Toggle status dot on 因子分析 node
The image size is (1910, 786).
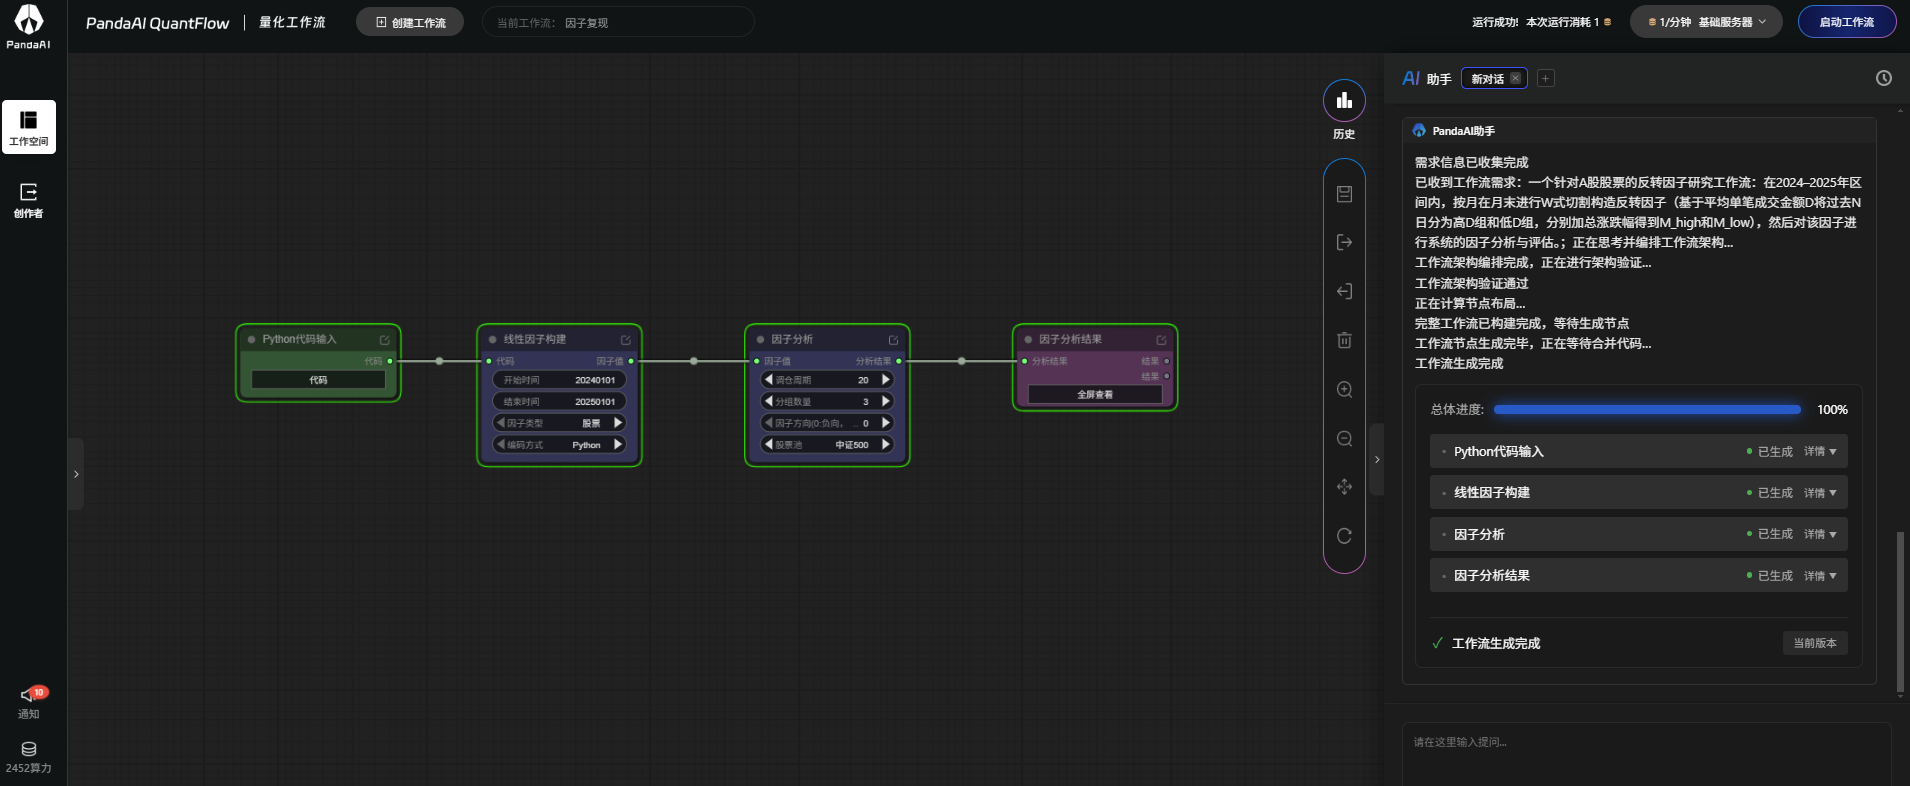coord(760,340)
